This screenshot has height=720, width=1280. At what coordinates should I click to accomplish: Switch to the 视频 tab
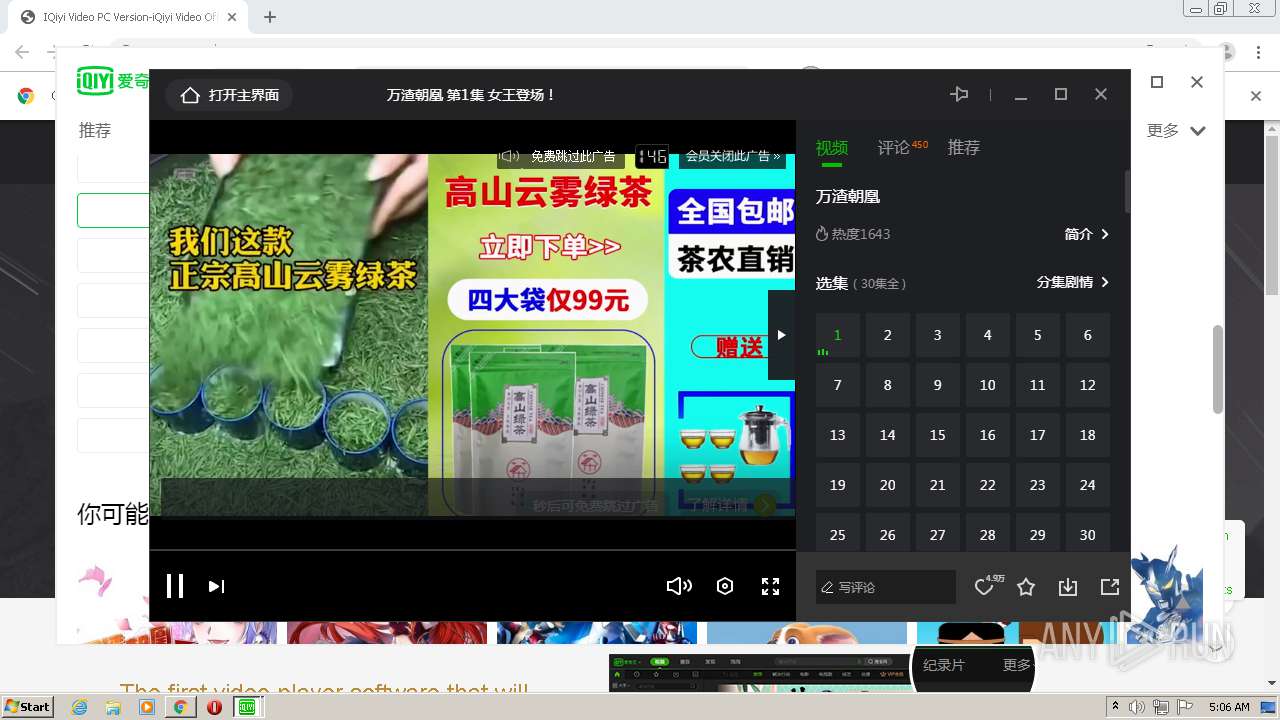coord(832,148)
